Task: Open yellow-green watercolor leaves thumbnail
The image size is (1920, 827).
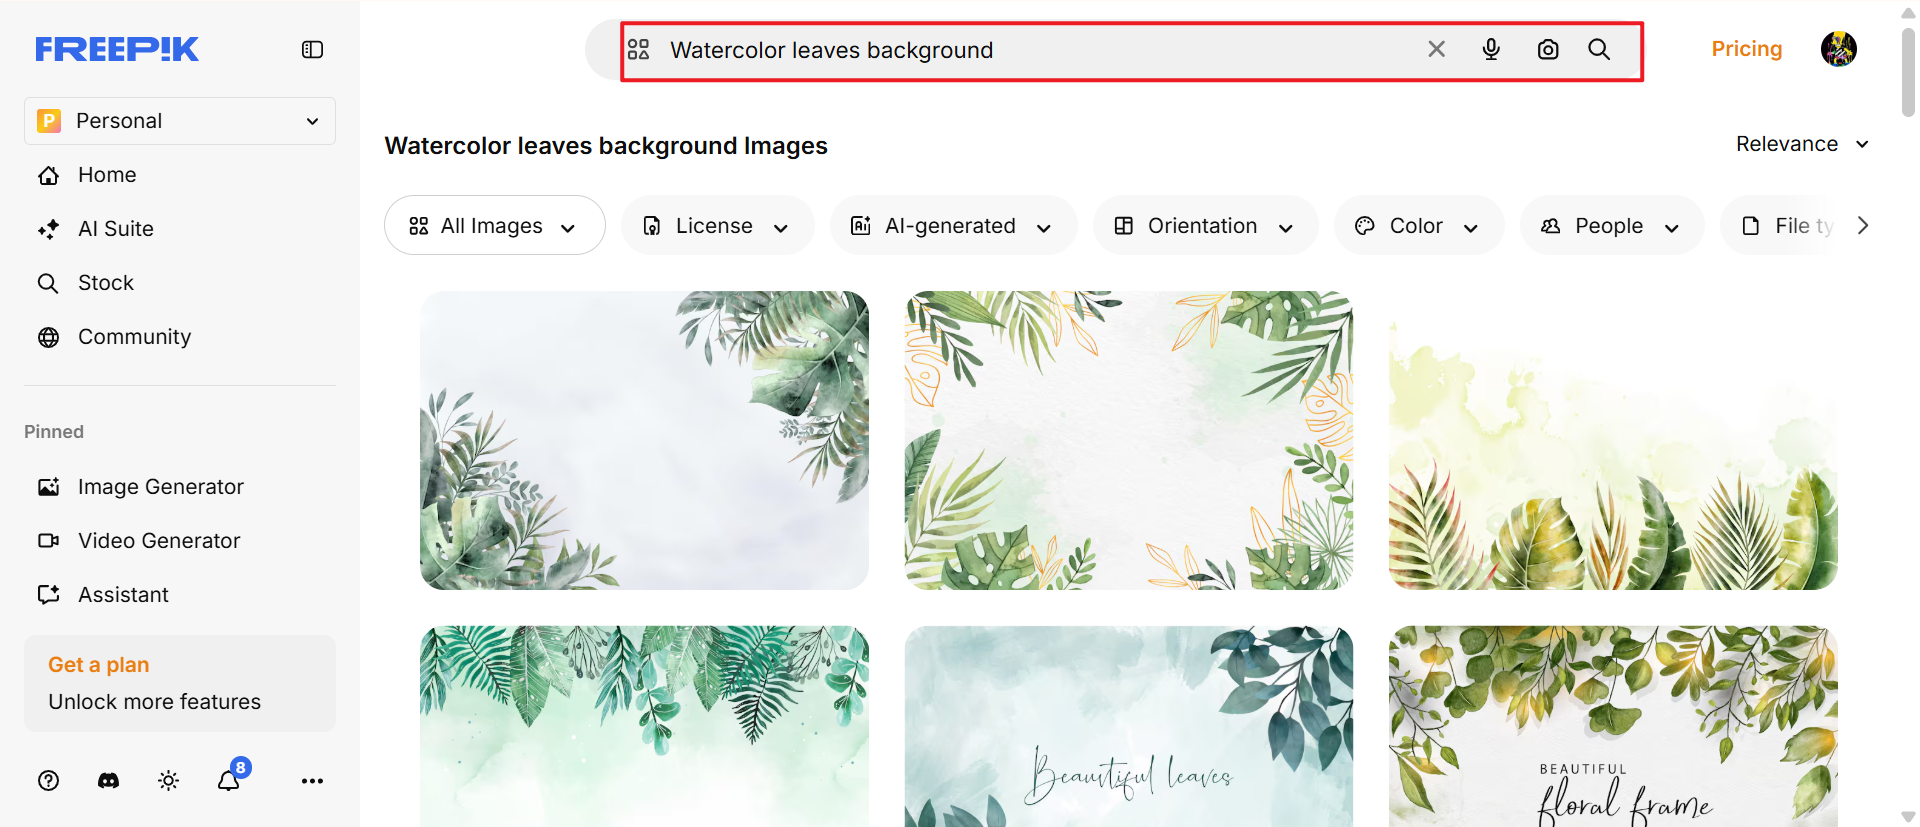Action: click(x=1613, y=441)
